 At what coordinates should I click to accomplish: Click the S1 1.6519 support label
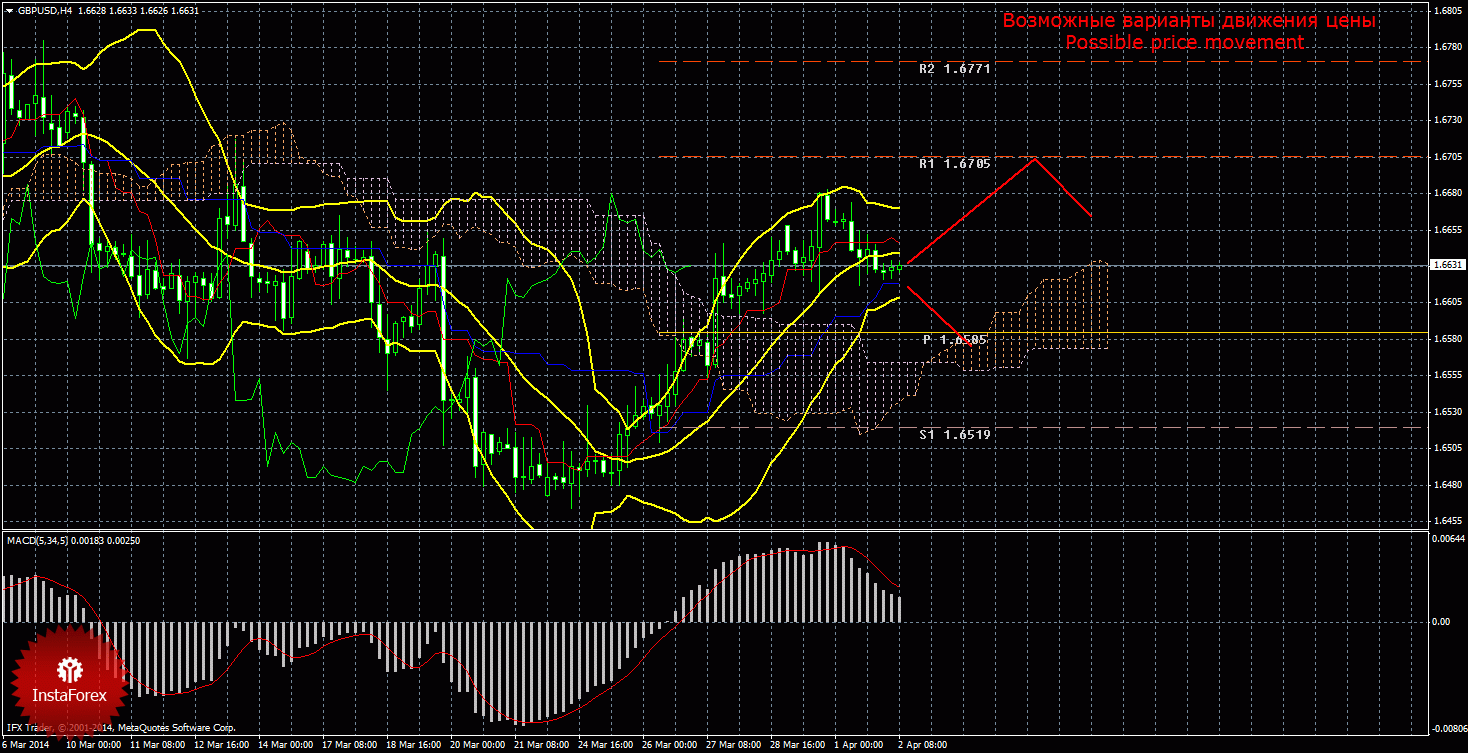(x=954, y=434)
